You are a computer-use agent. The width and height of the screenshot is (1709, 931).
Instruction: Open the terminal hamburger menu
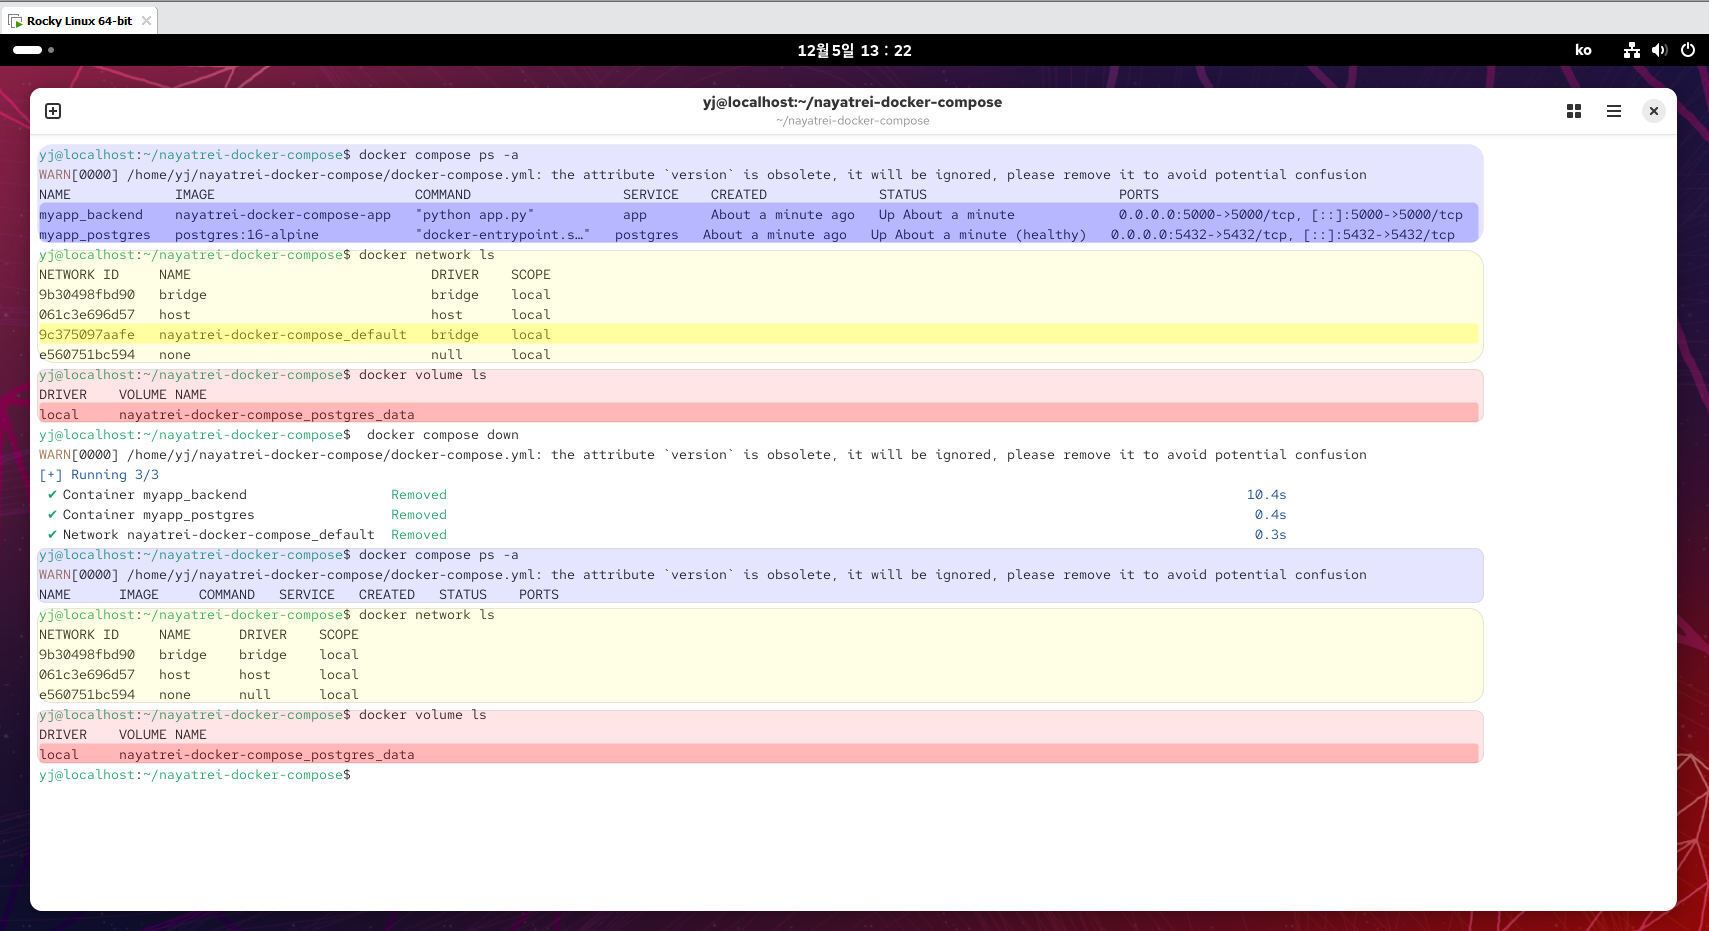pos(1614,111)
